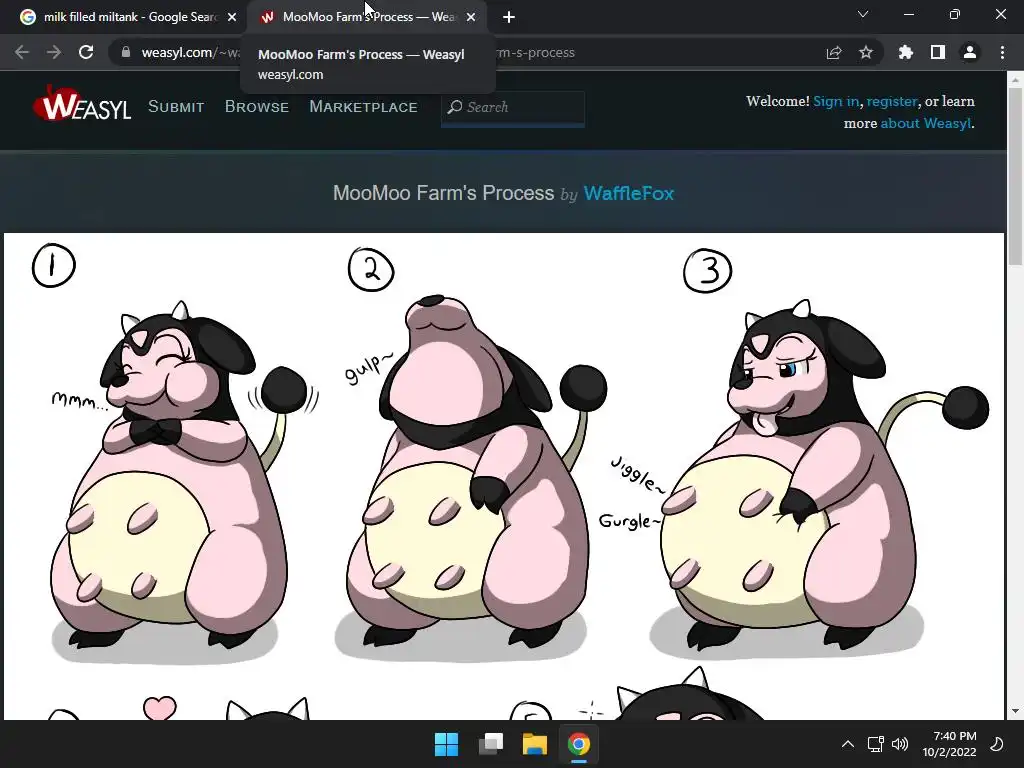Click the browser forward arrow
The width and height of the screenshot is (1024, 768).
54,52
